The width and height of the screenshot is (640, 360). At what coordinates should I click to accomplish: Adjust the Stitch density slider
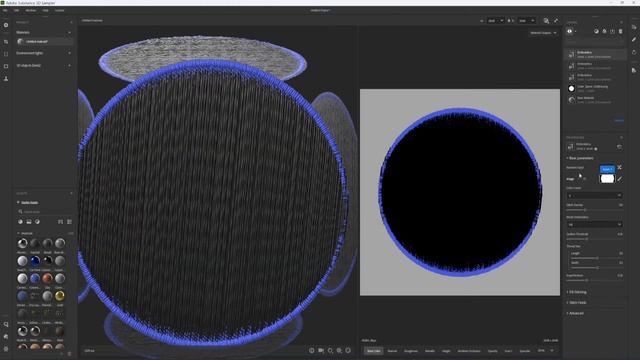[x=594, y=209]
